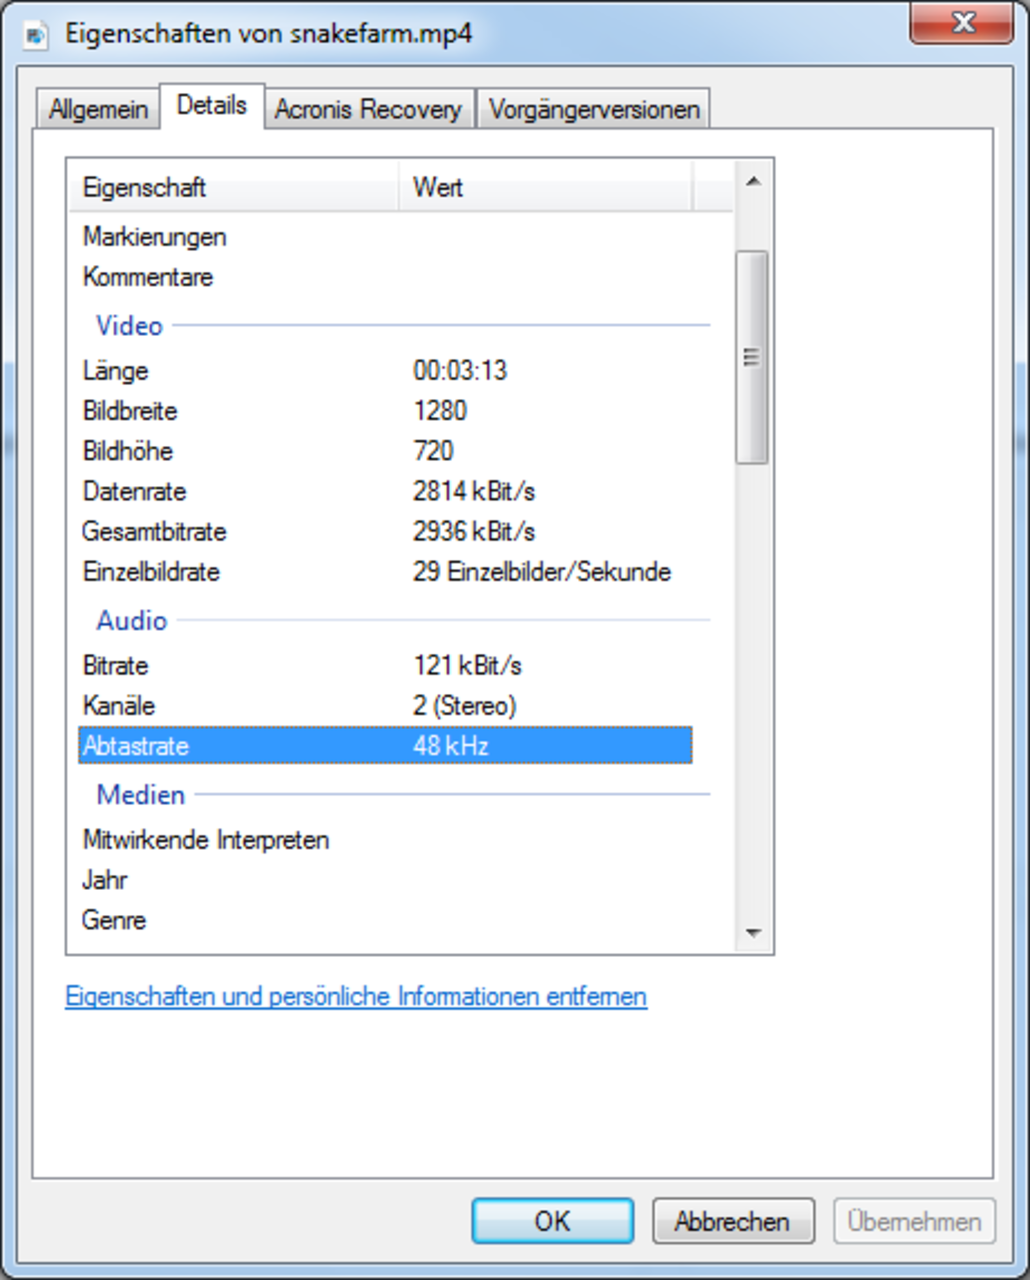Select the Abtastrate row

click(385, 746)
